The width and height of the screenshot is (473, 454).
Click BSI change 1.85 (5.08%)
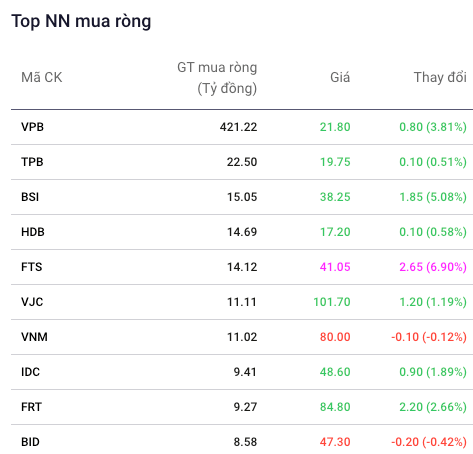[433, 197]
